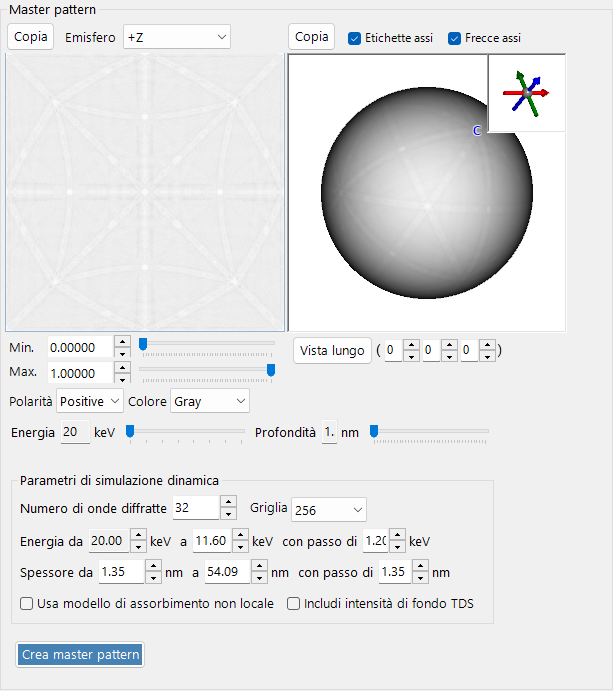Viewport: 613px width, 691px height.
Task: Increase the Min. value with up arrow
Action: click(123, 342)
